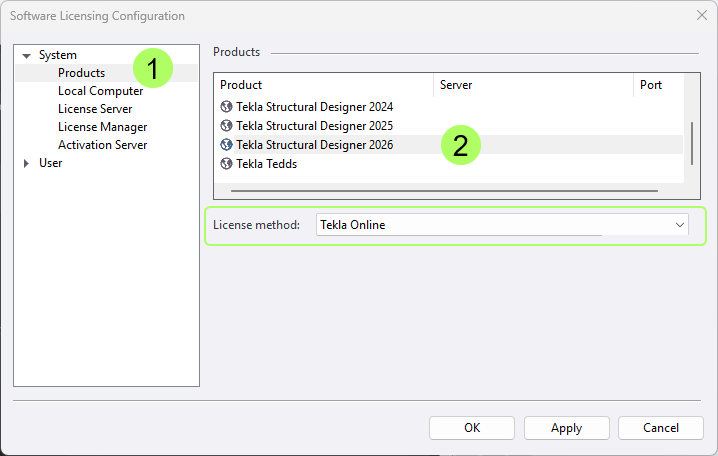Click the OK button
718x456 pixels.
pyautogui.click(x=472, y=428)
